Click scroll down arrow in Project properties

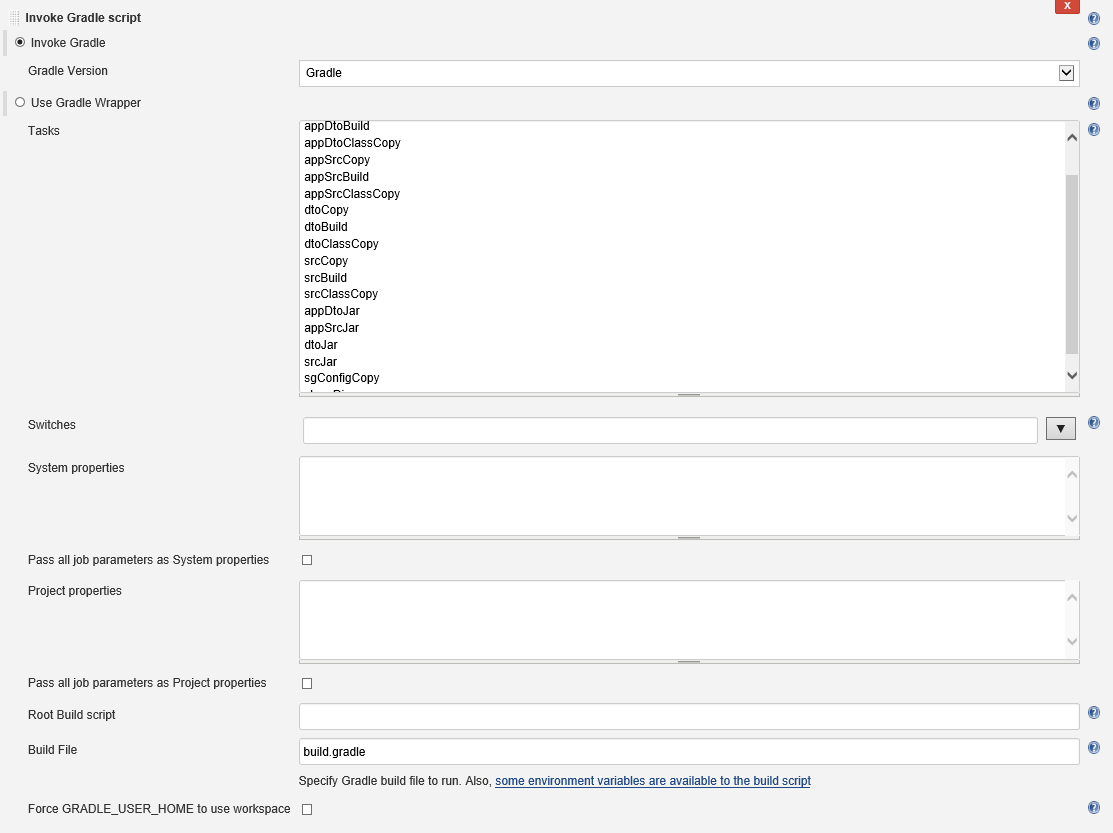point(1072,641)
